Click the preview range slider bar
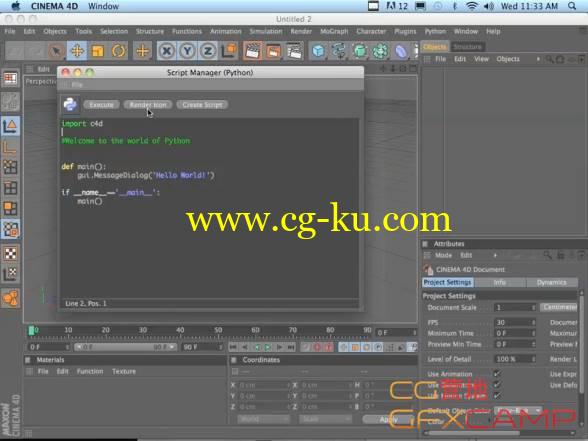 point(125,347)
